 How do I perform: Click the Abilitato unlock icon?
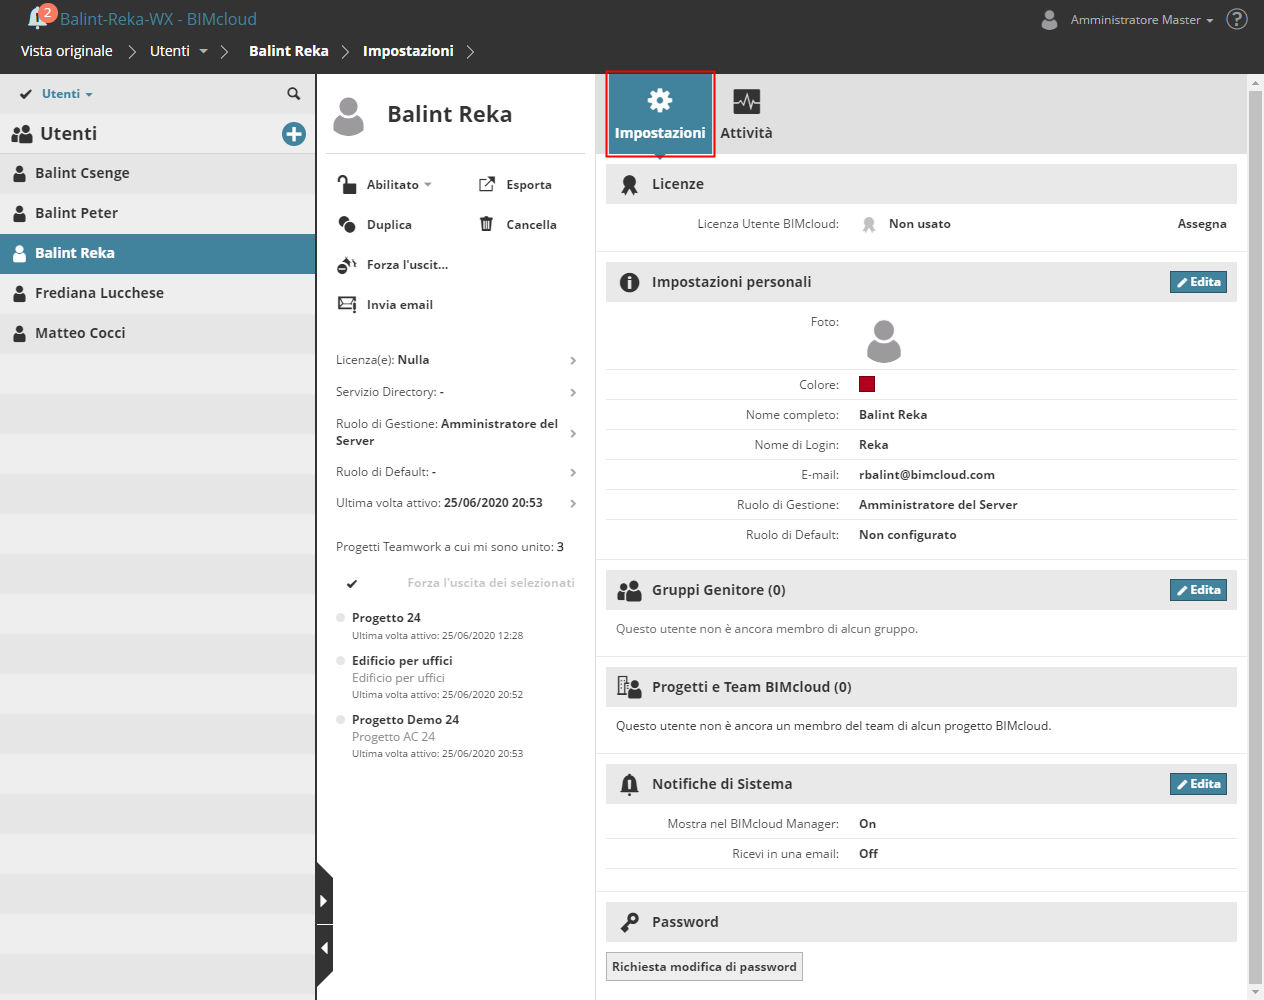click(x=347, y=184)
